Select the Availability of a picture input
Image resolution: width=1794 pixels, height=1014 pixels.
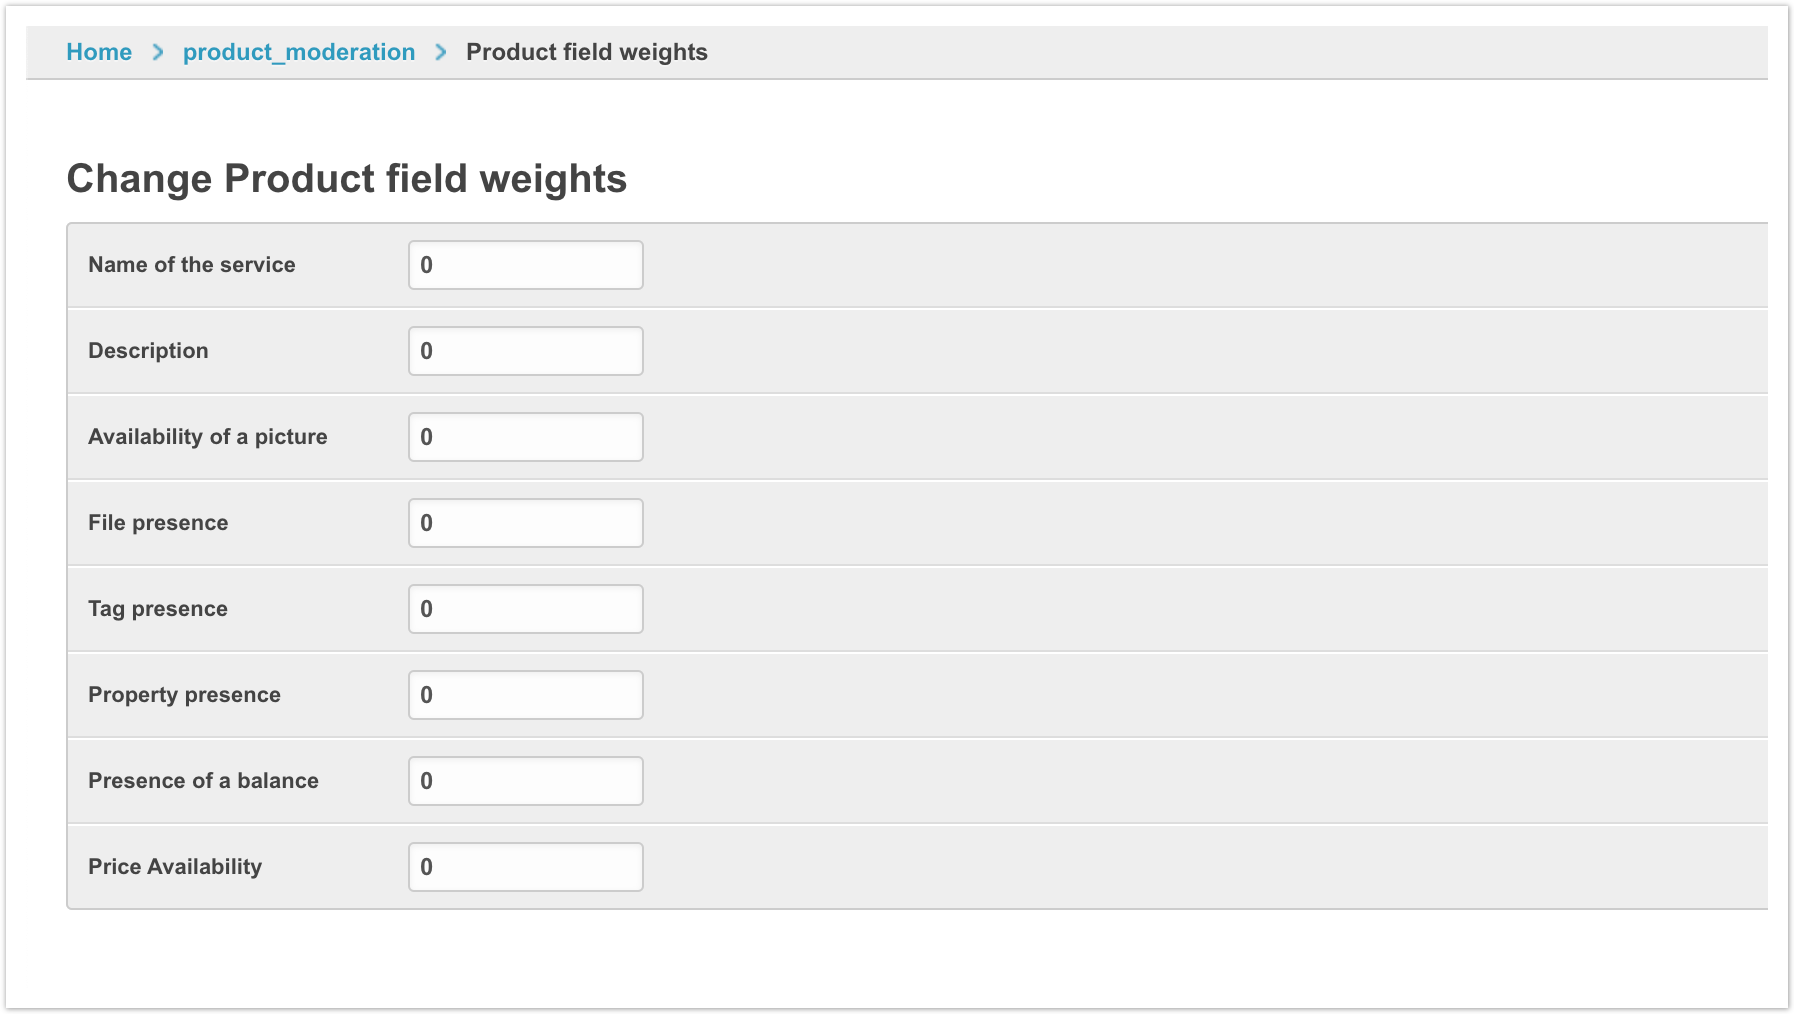point(525,437)
